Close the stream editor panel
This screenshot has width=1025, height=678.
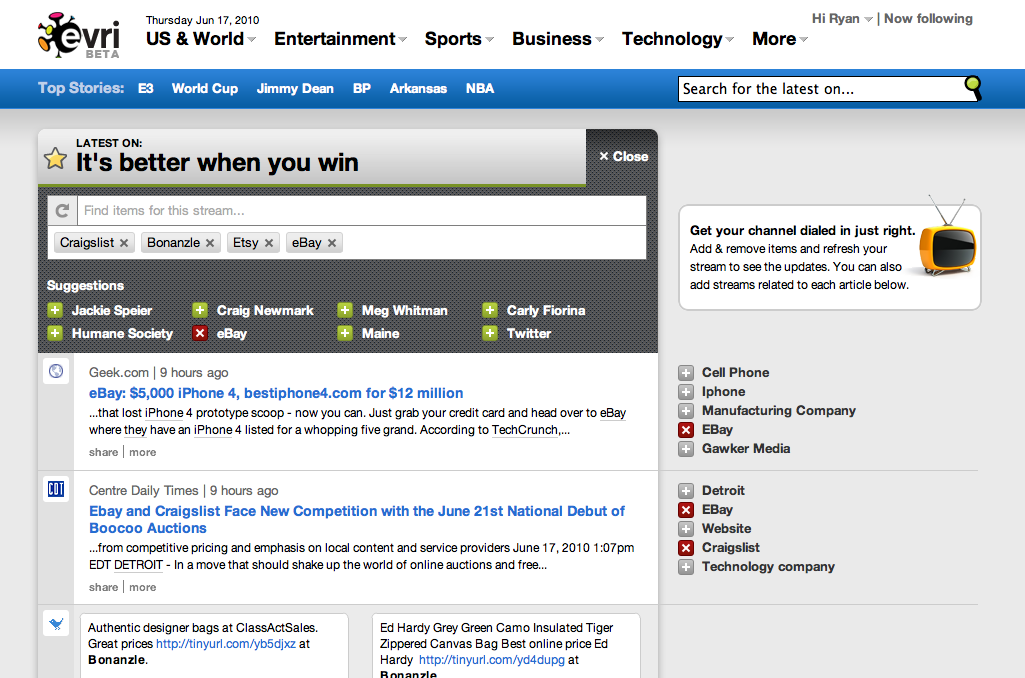[624, 156]
